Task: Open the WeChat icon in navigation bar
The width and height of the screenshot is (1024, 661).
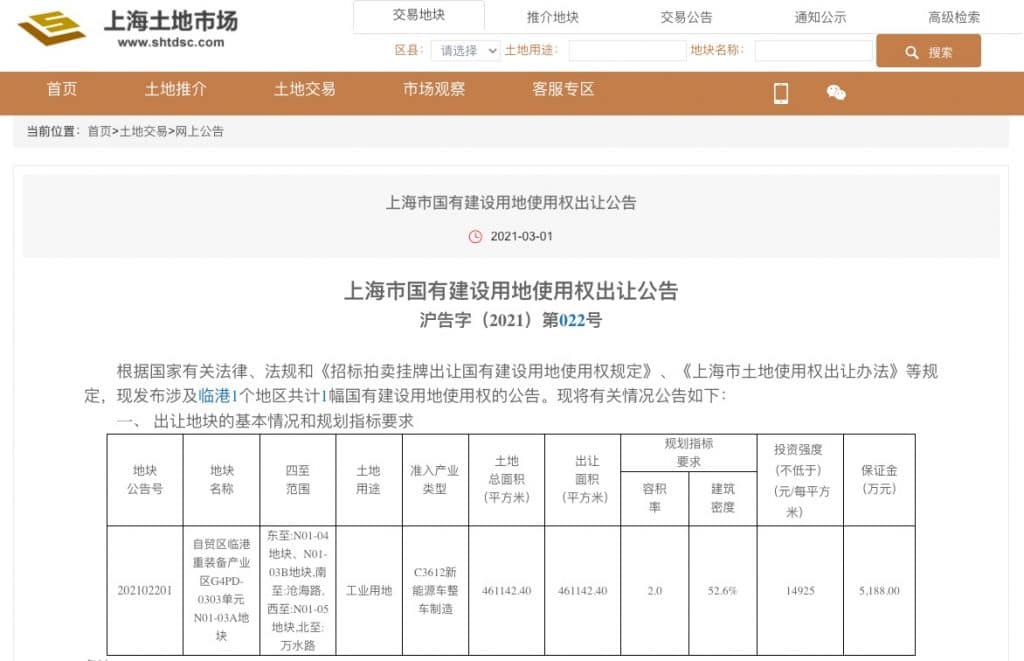Action: pyautogui.click(x=836, y=92)
